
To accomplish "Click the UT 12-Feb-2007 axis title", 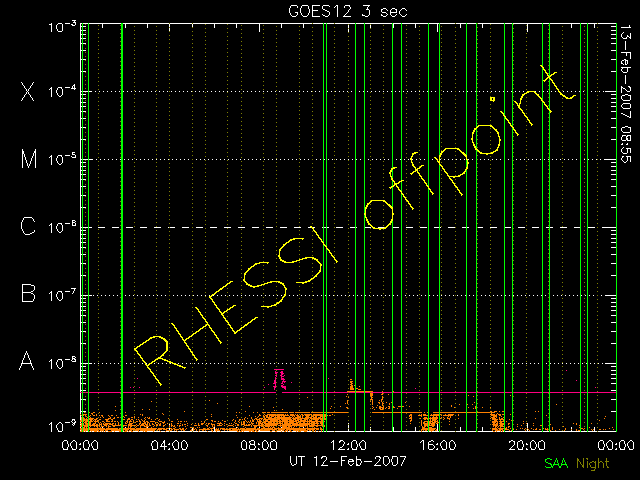I will click(348, 461).
